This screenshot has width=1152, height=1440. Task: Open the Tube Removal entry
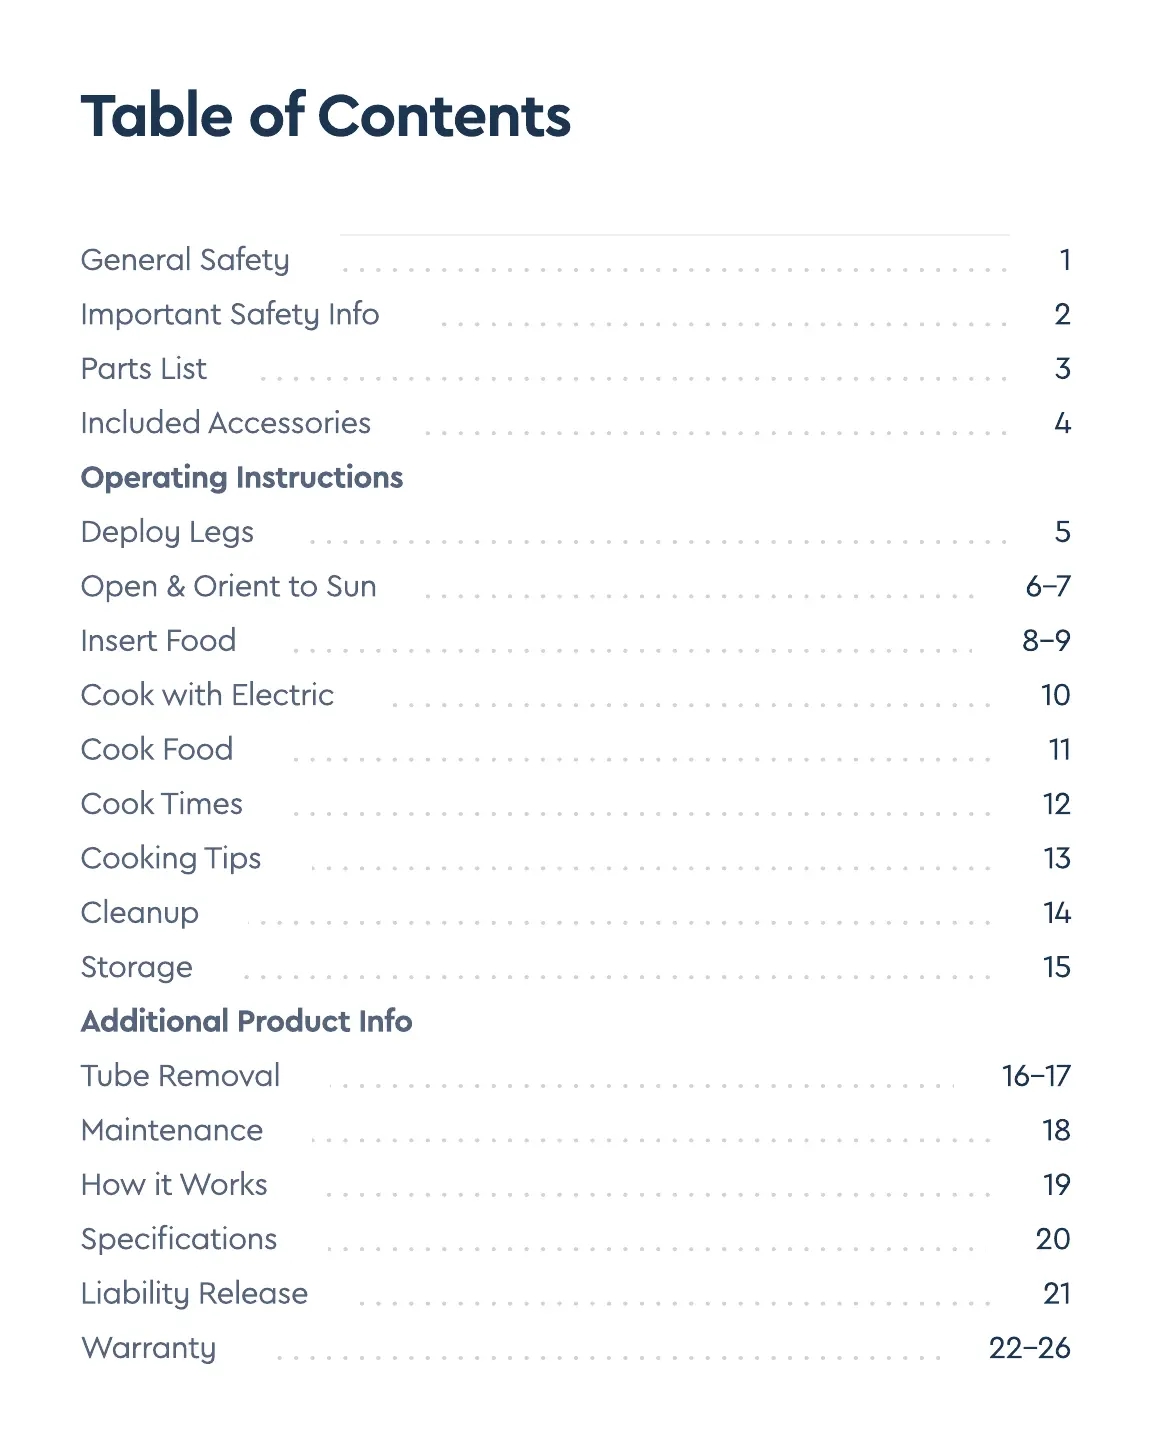coord(180,1076)
